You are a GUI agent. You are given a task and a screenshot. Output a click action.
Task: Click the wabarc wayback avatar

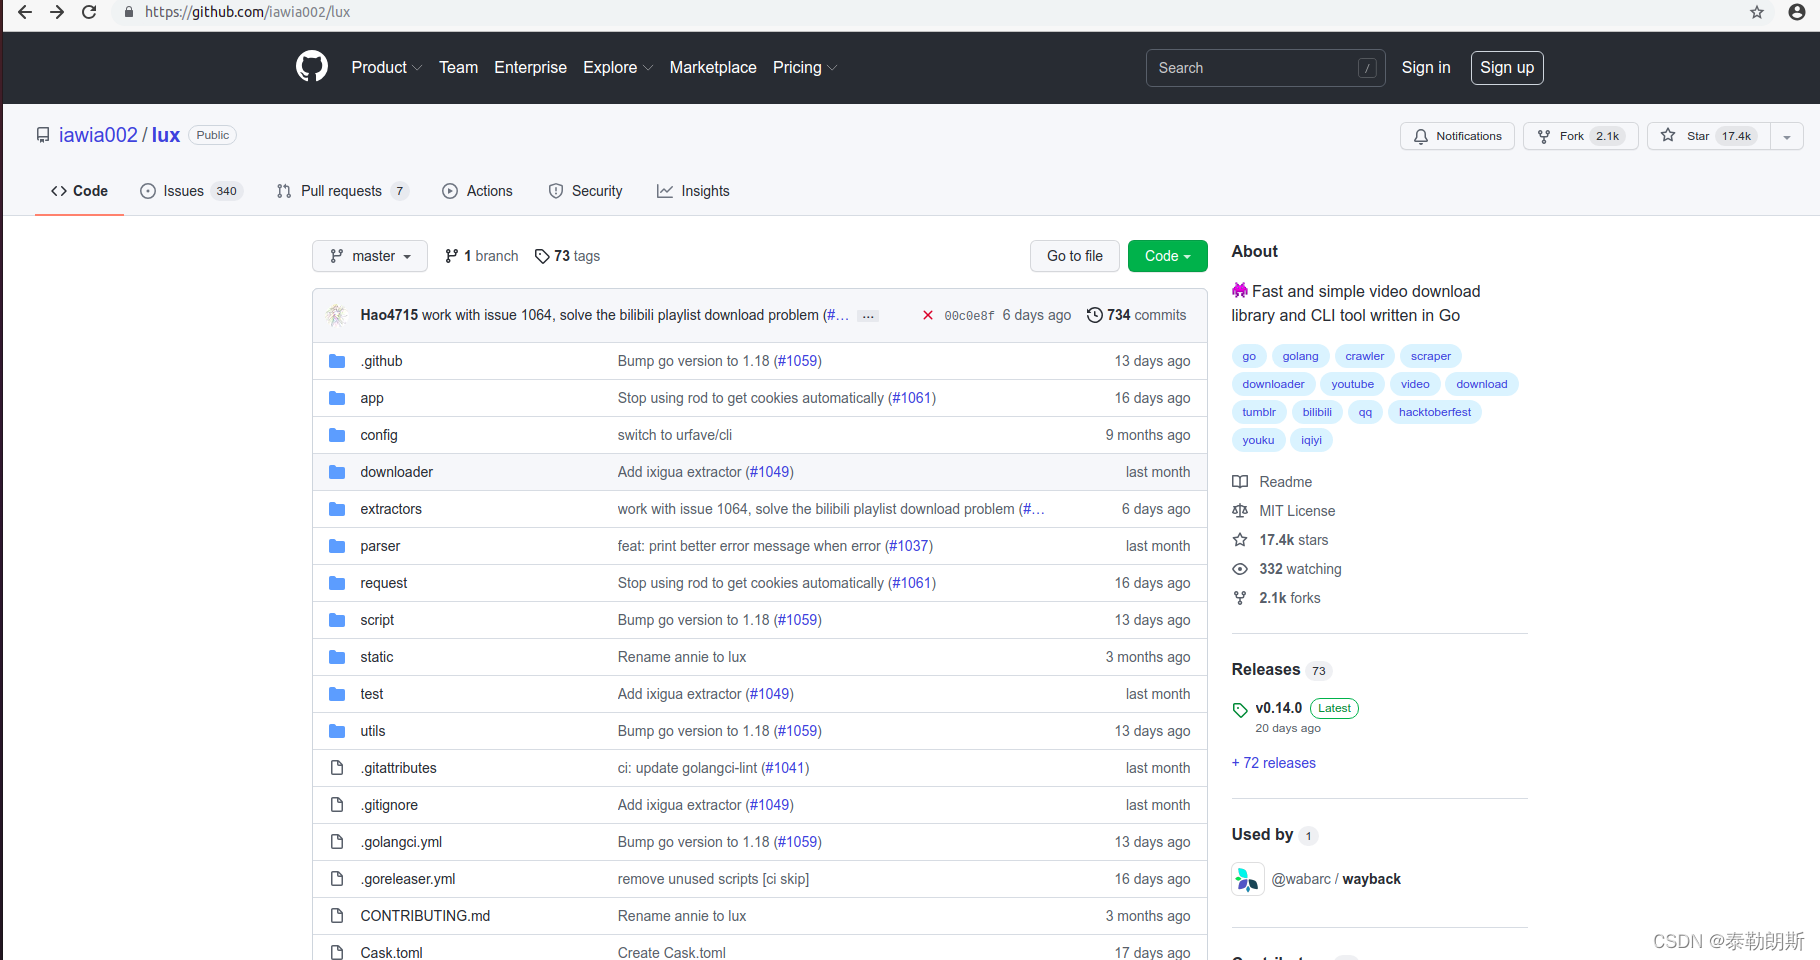(x=1248, y=879)
